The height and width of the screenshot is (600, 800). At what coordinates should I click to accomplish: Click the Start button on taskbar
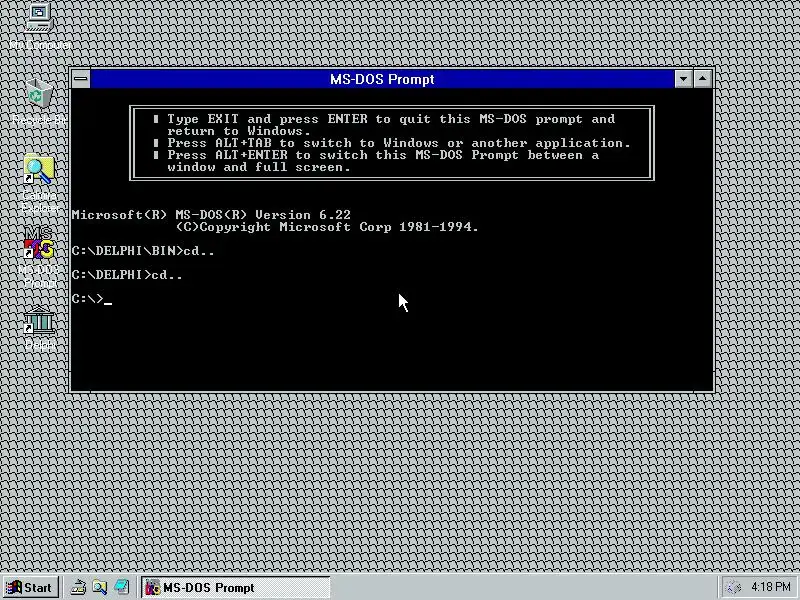pos(30,587)
